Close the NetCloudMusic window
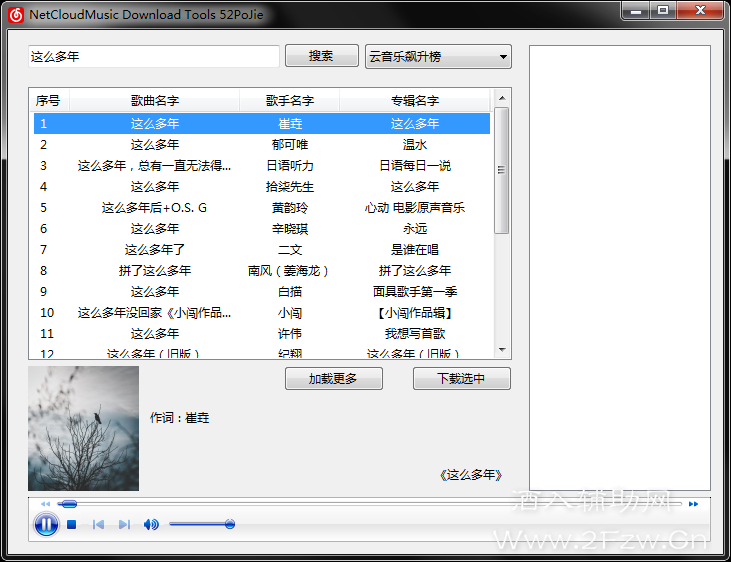Image resolution: width=731 pixels, height=562 pixels. (x=700, y=11)
